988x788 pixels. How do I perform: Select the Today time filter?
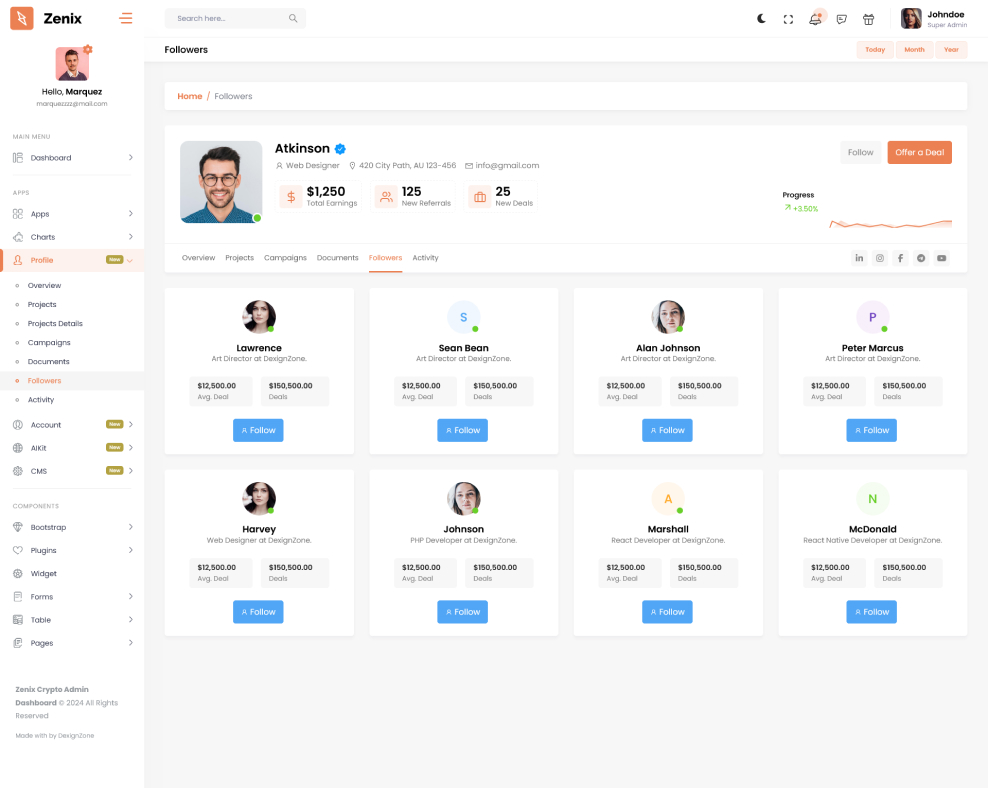[875, 50]
